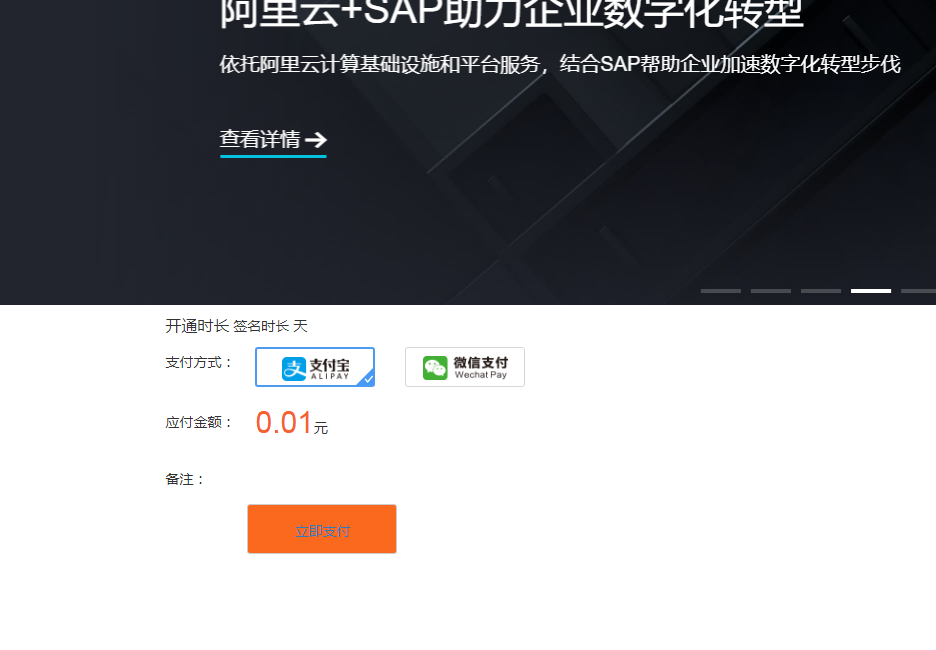This screenshot has height=650, width=936.
Task: Select the active fourth carousel slide indicator
Action: pyautogui.click(x=871, y=291)
